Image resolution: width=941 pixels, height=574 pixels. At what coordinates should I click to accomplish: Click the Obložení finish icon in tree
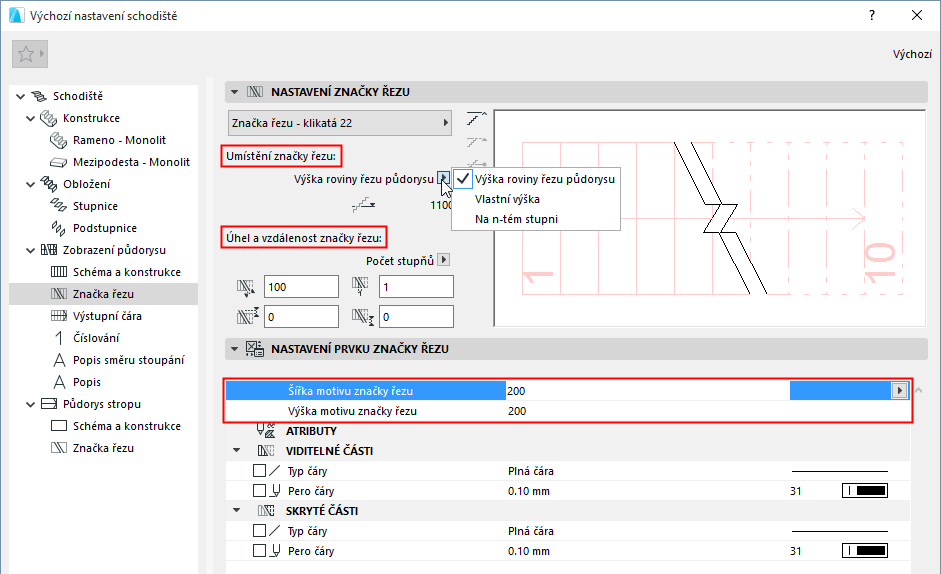point(49,184)
